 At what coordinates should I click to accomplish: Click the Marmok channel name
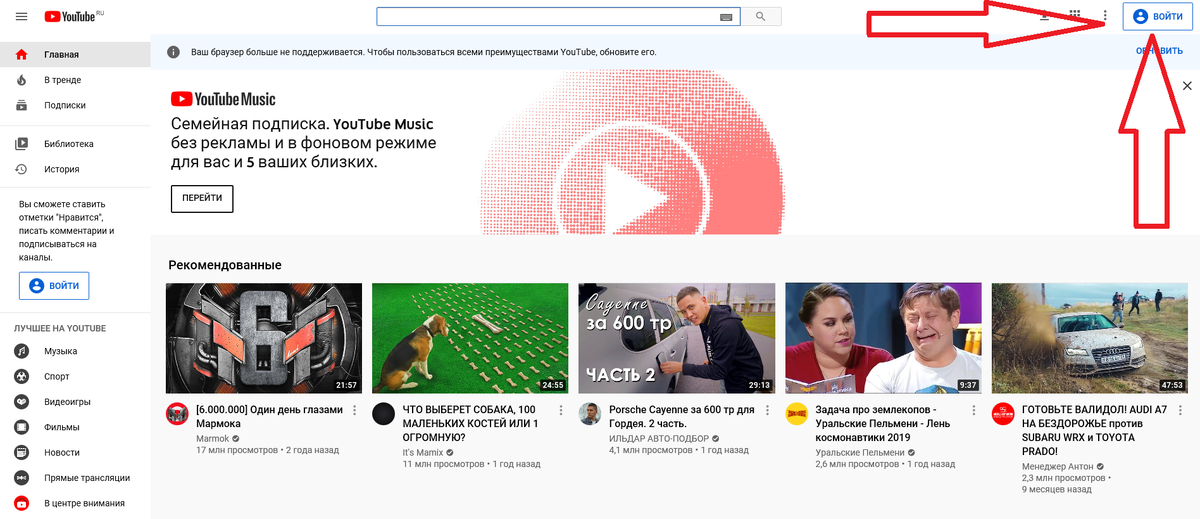click(213, 438)
